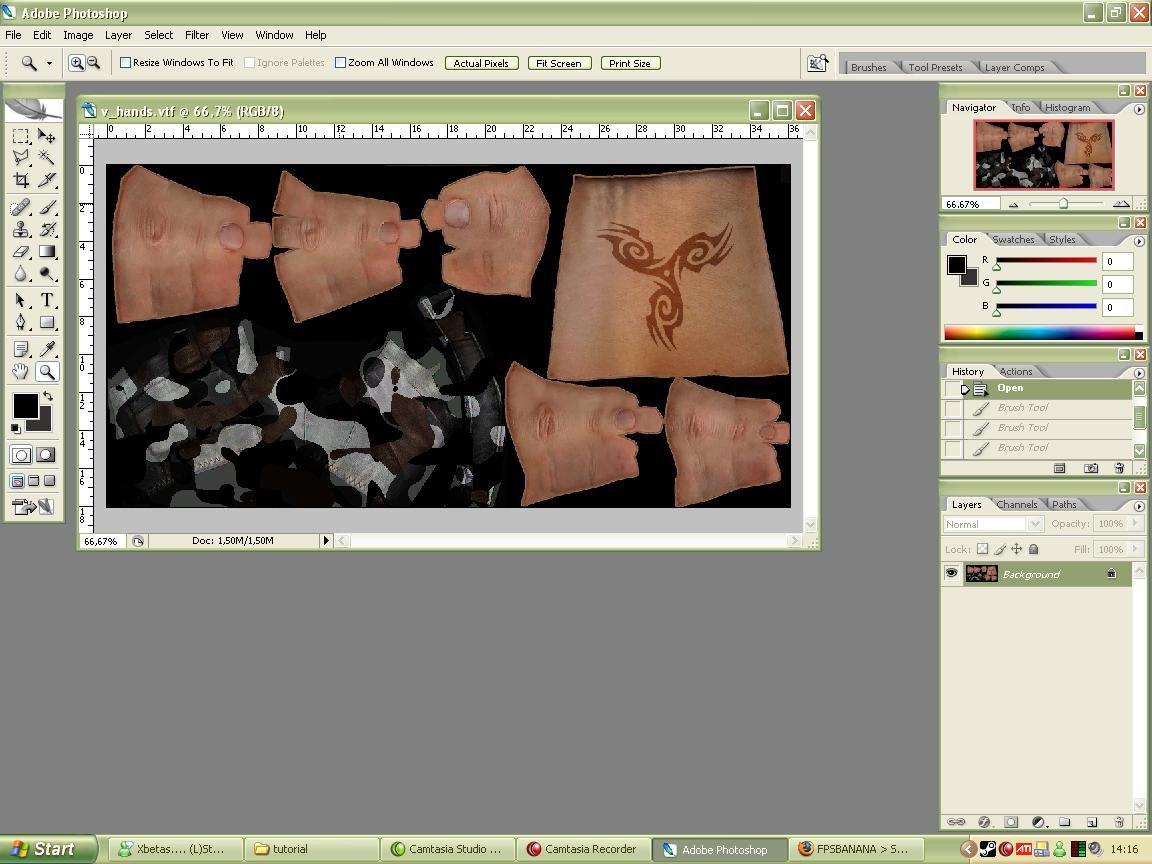This screenshot has width=1152, height=864.
Task: Activate the Hand tool
Action: (x=20, y=372)
